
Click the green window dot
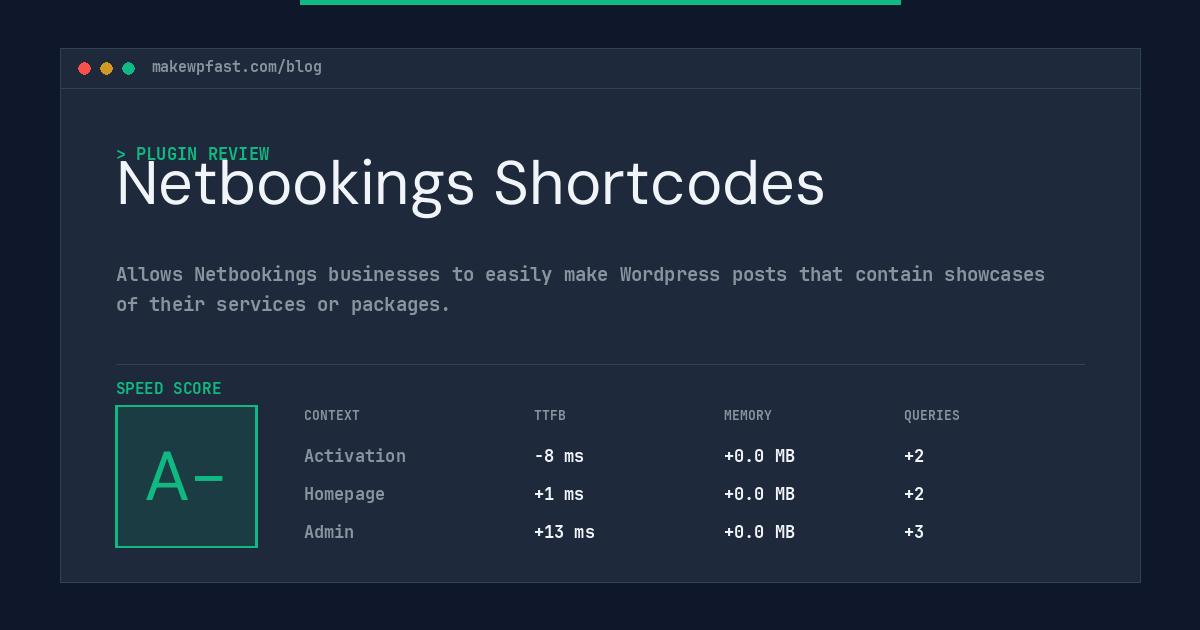tap(128, 68)
